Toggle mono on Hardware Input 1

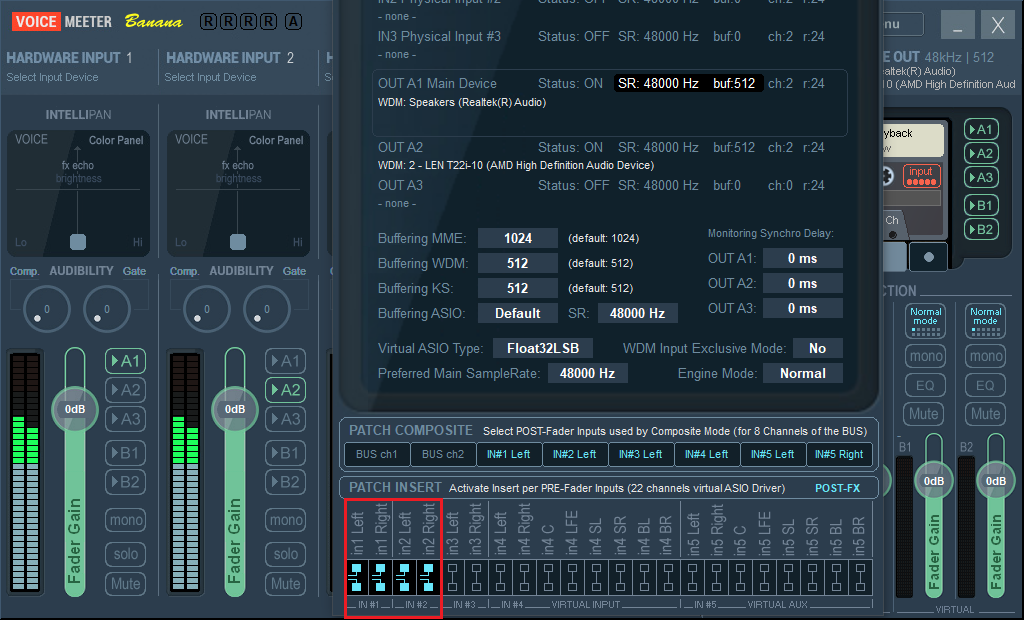(x=125, y=520)
